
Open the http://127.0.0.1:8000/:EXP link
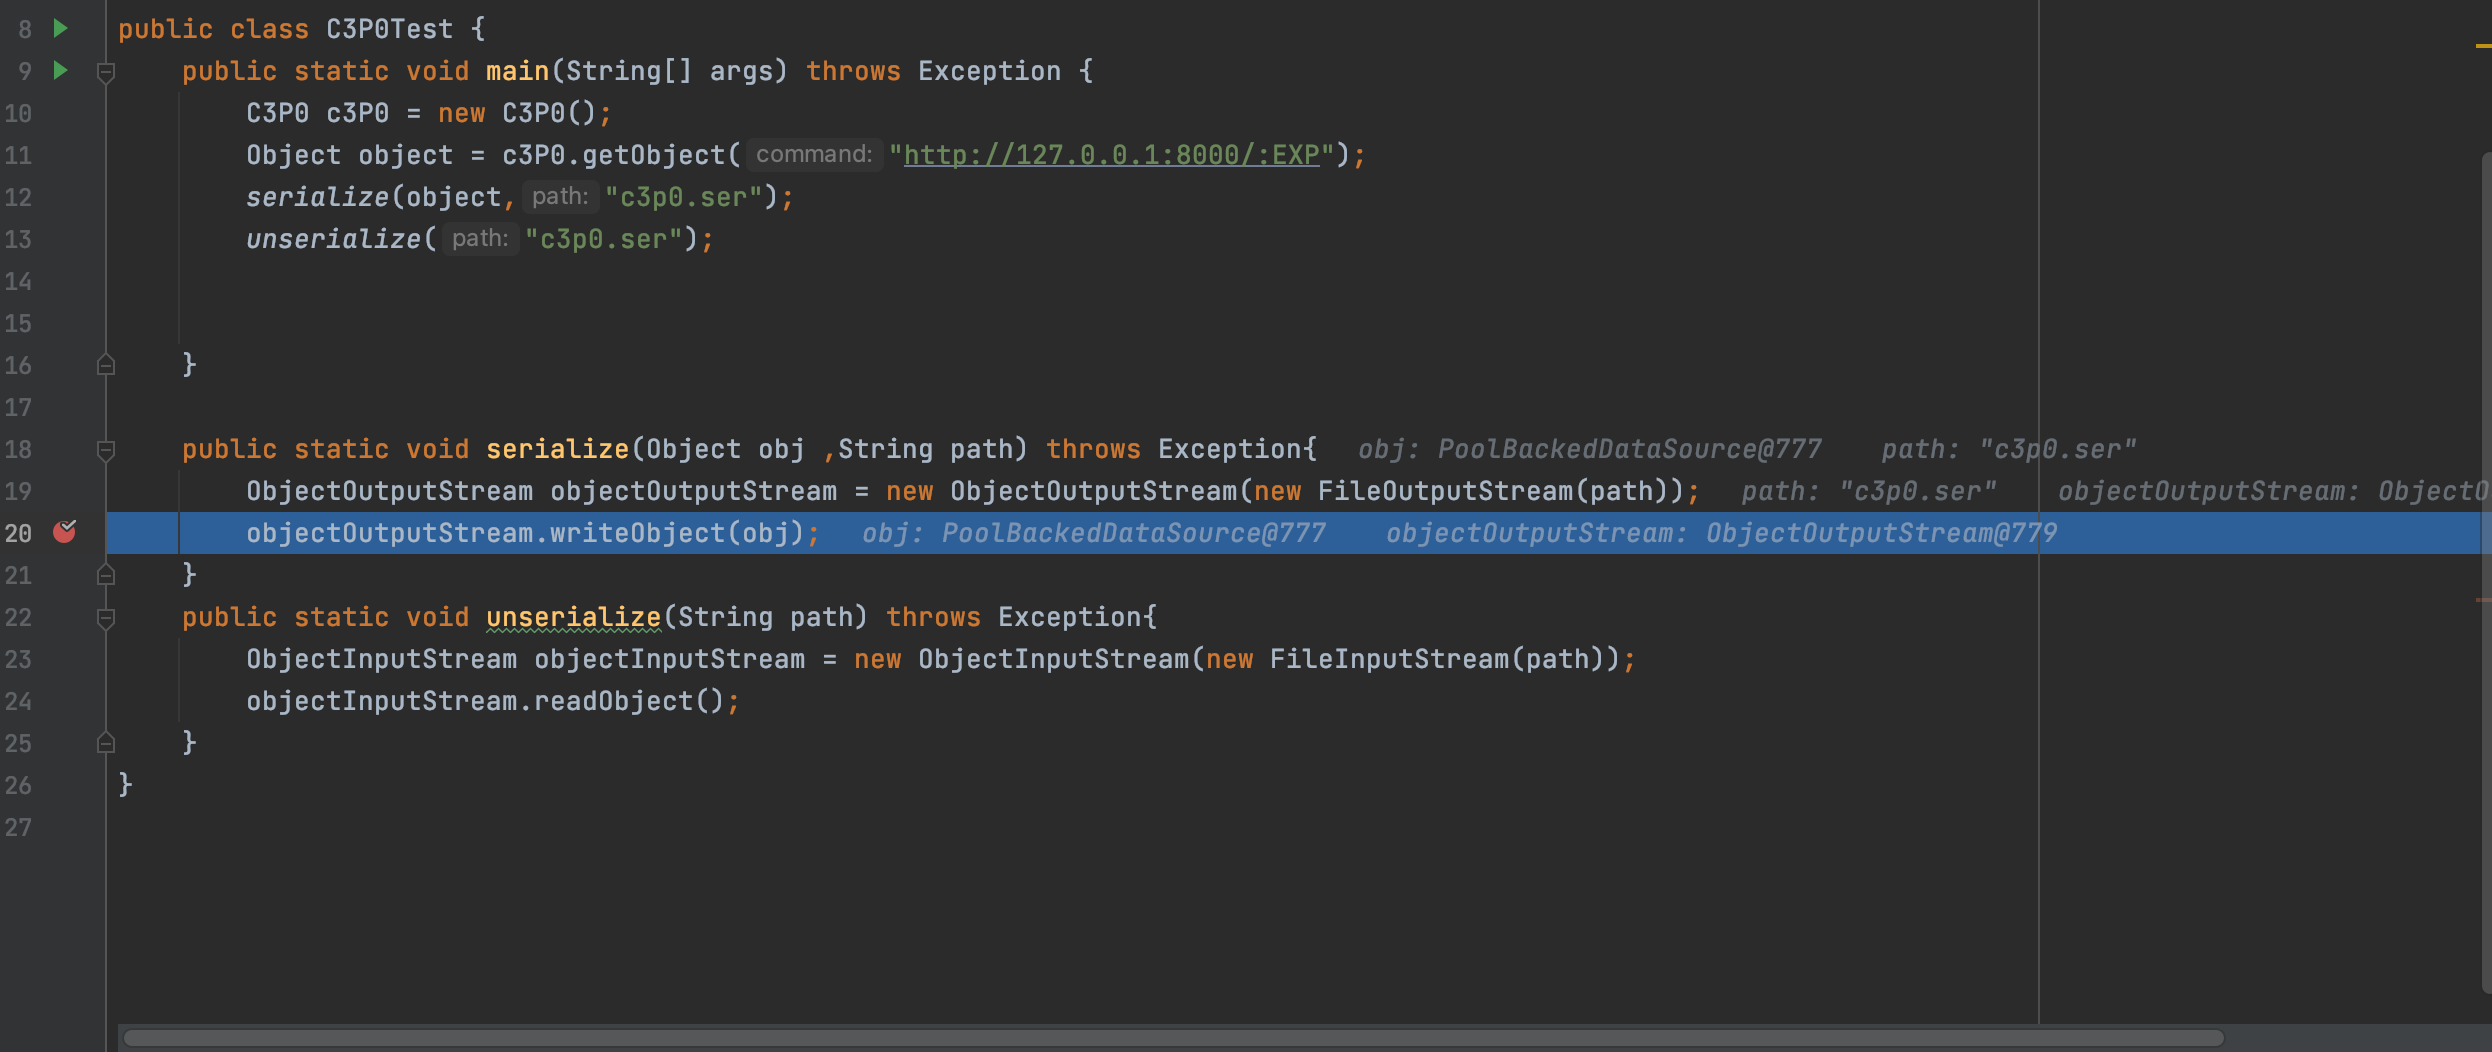tap(1112, 155)
